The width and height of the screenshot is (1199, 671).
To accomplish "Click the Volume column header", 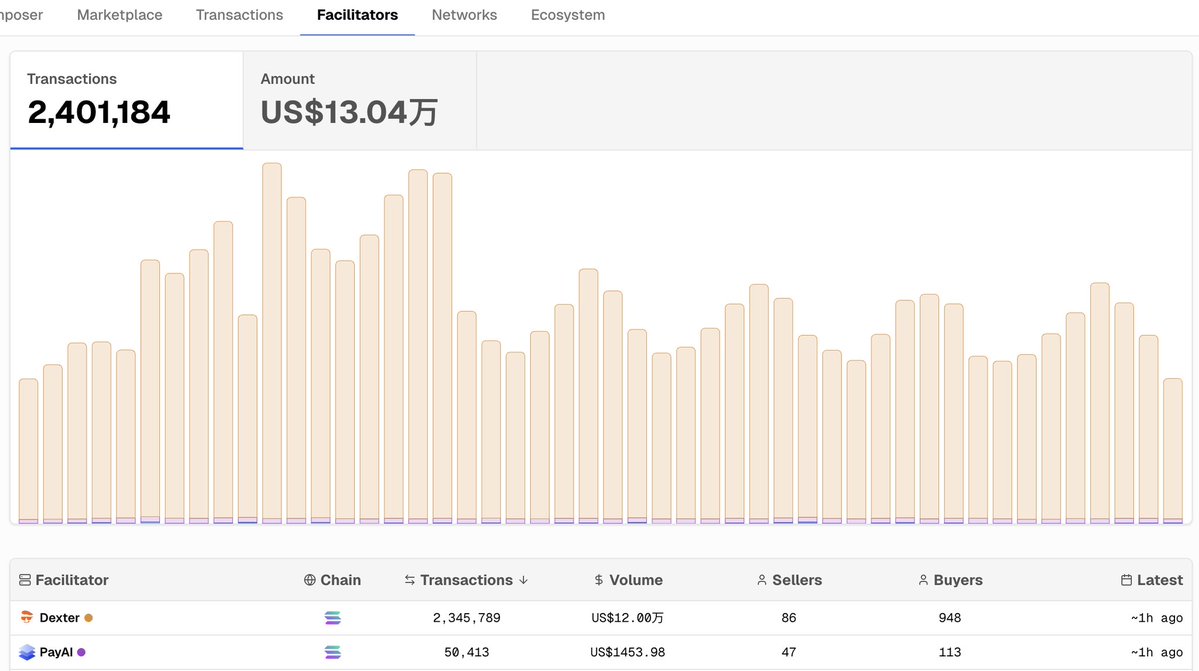I will (x=629, y=580).
